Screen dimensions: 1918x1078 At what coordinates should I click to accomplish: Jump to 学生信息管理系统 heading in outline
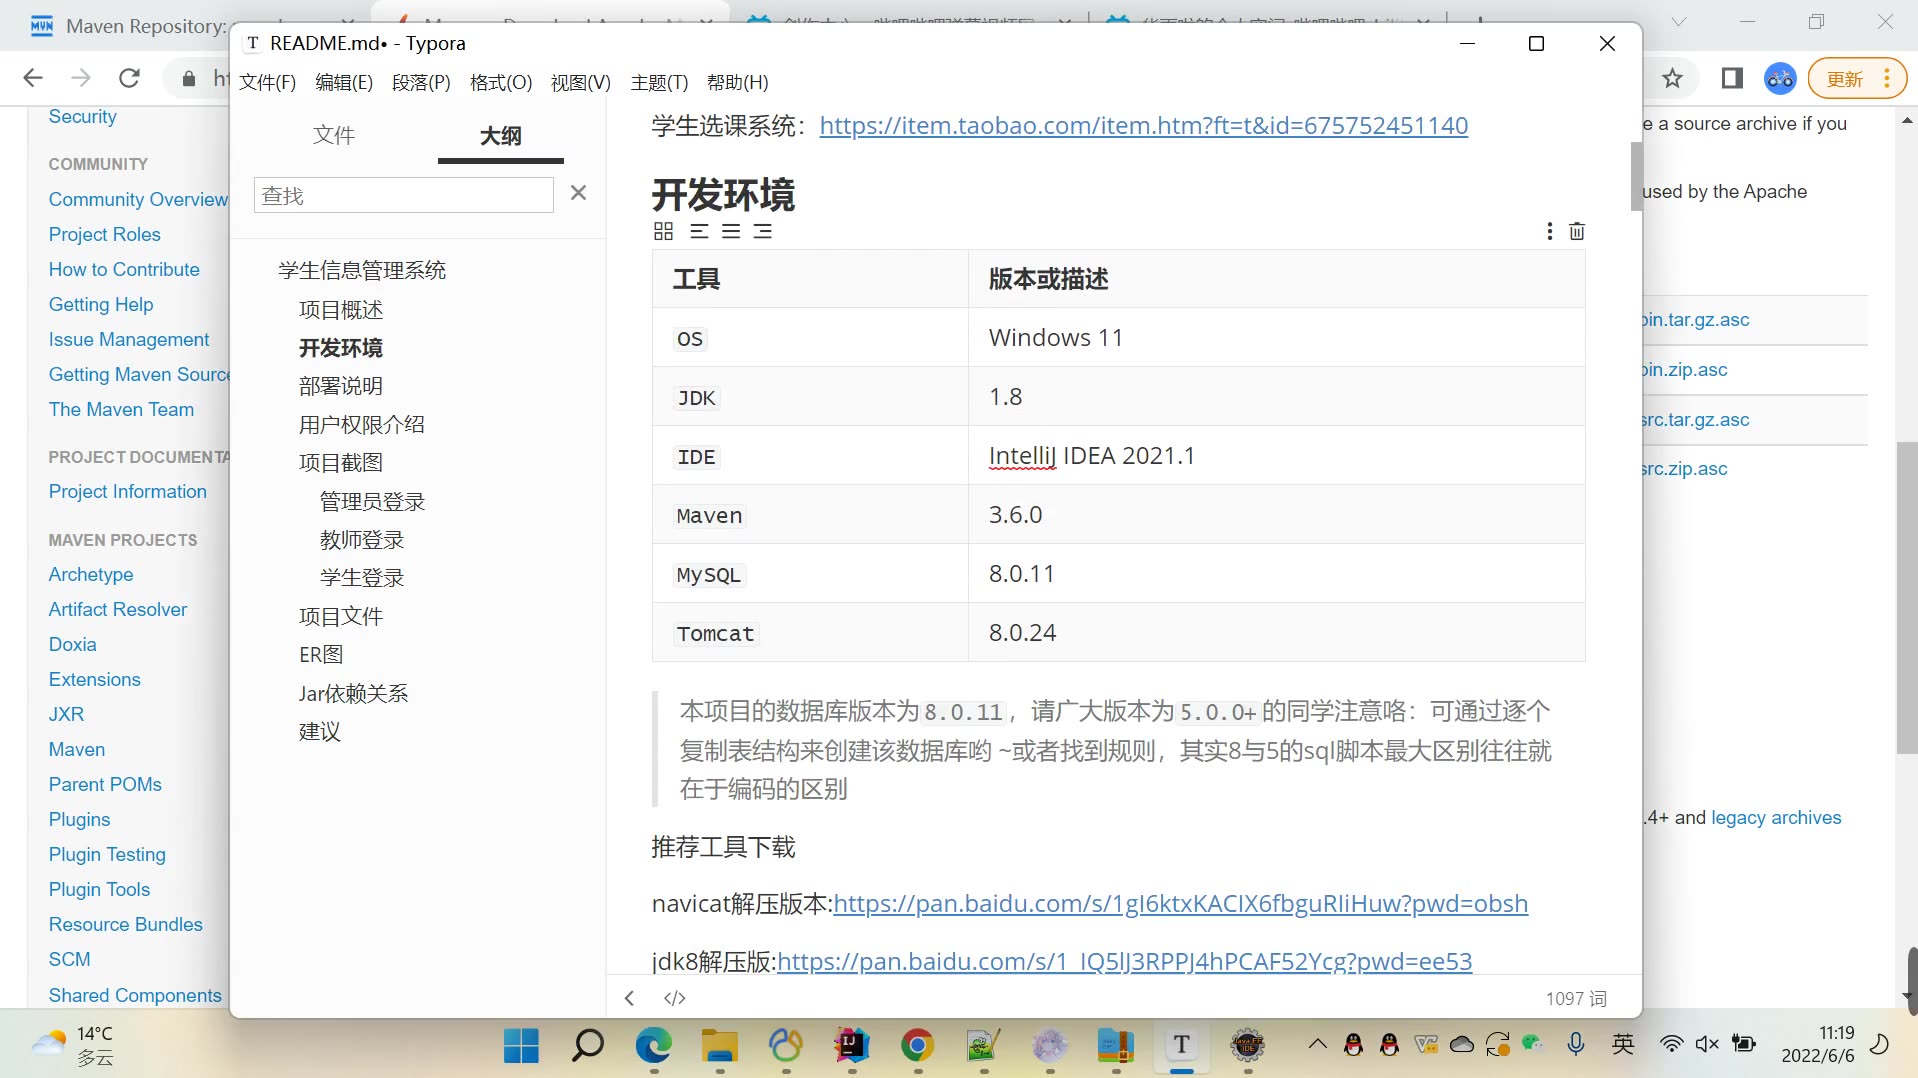[362, 270]
